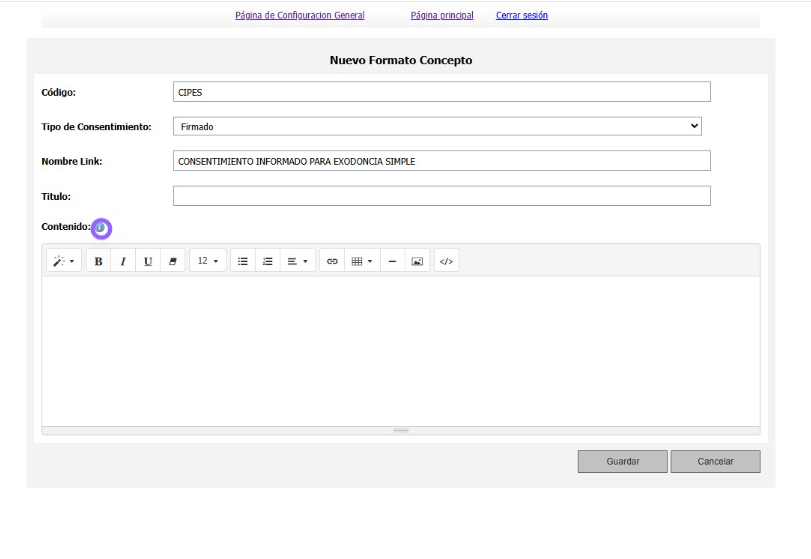Open the paragraph alignment dropdown

295,261
